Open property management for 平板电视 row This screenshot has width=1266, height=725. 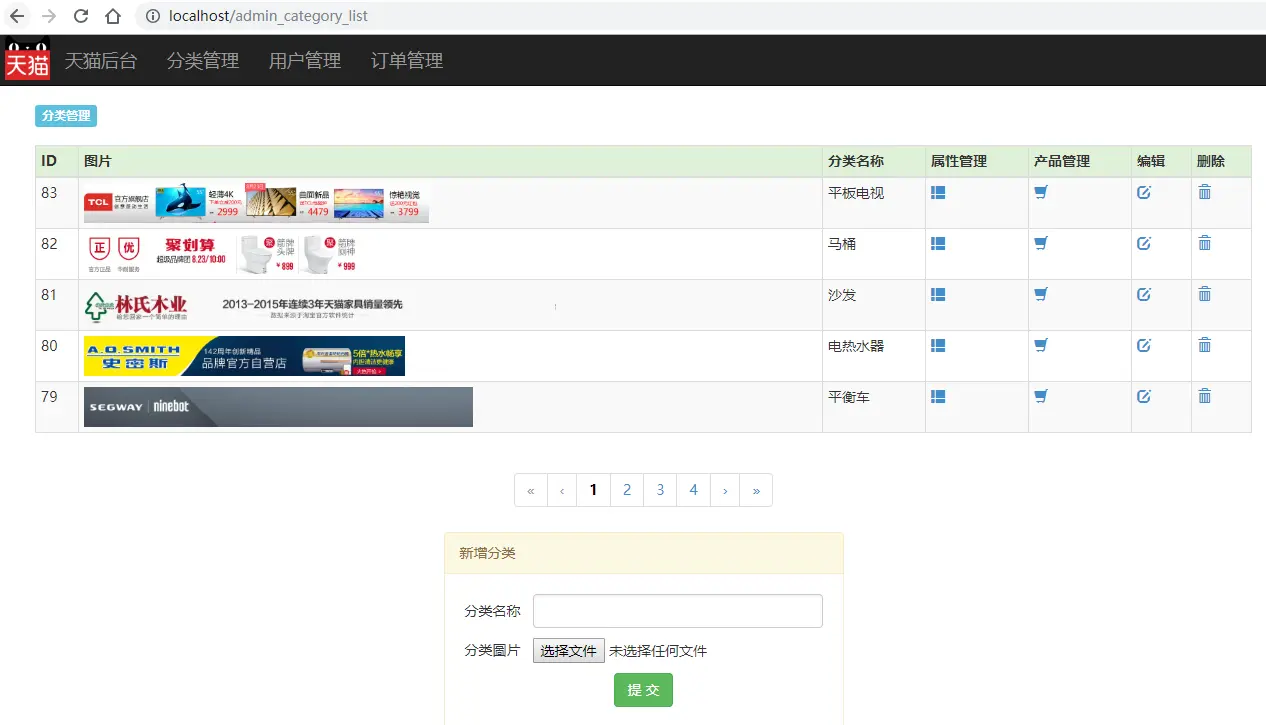938,192
